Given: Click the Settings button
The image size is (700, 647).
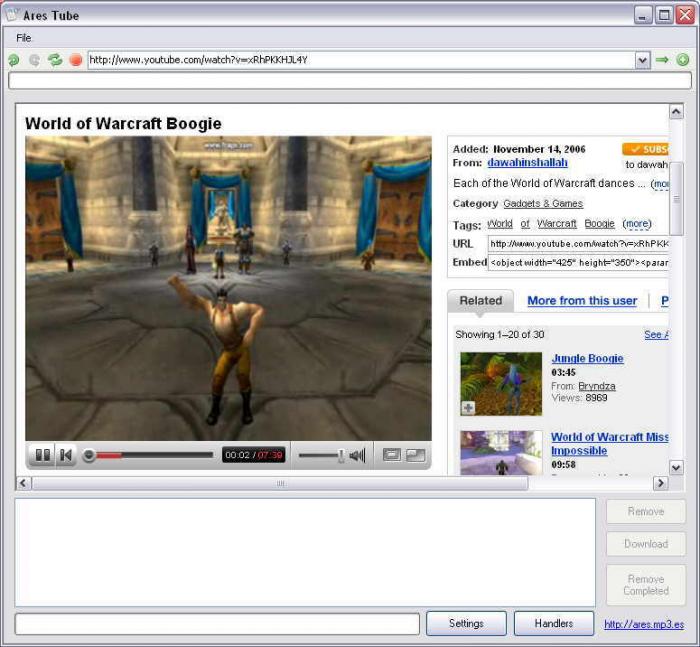Looking at the screenshot, I should [x=466, y=623].
